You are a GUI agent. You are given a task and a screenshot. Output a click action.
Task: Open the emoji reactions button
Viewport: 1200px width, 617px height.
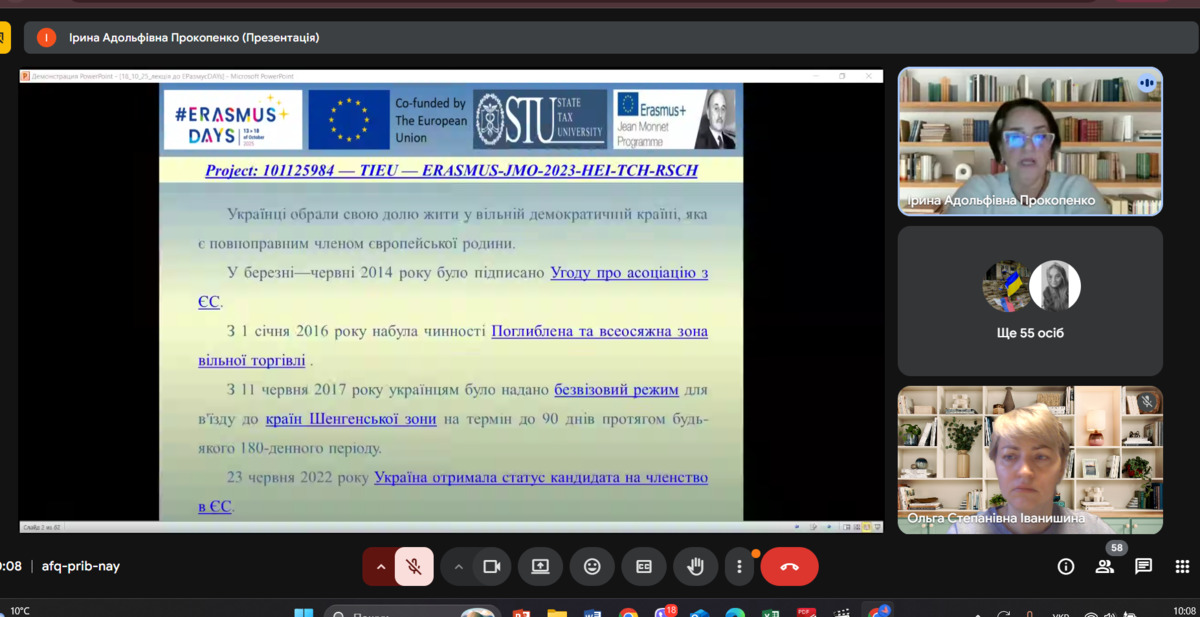592,567
